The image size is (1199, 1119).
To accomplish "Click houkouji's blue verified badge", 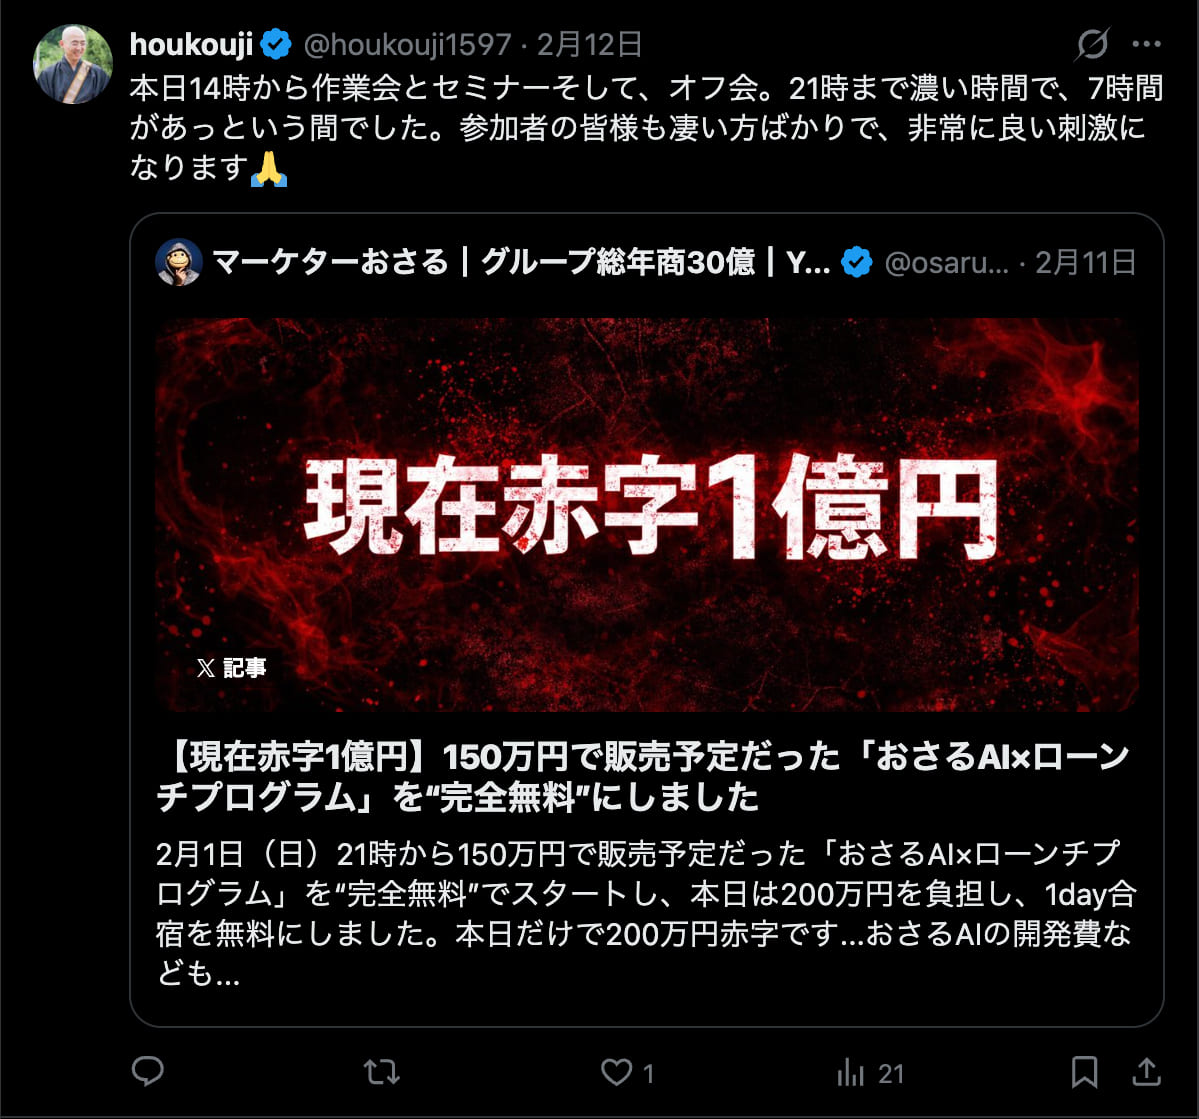I will (x=276, y=44).
